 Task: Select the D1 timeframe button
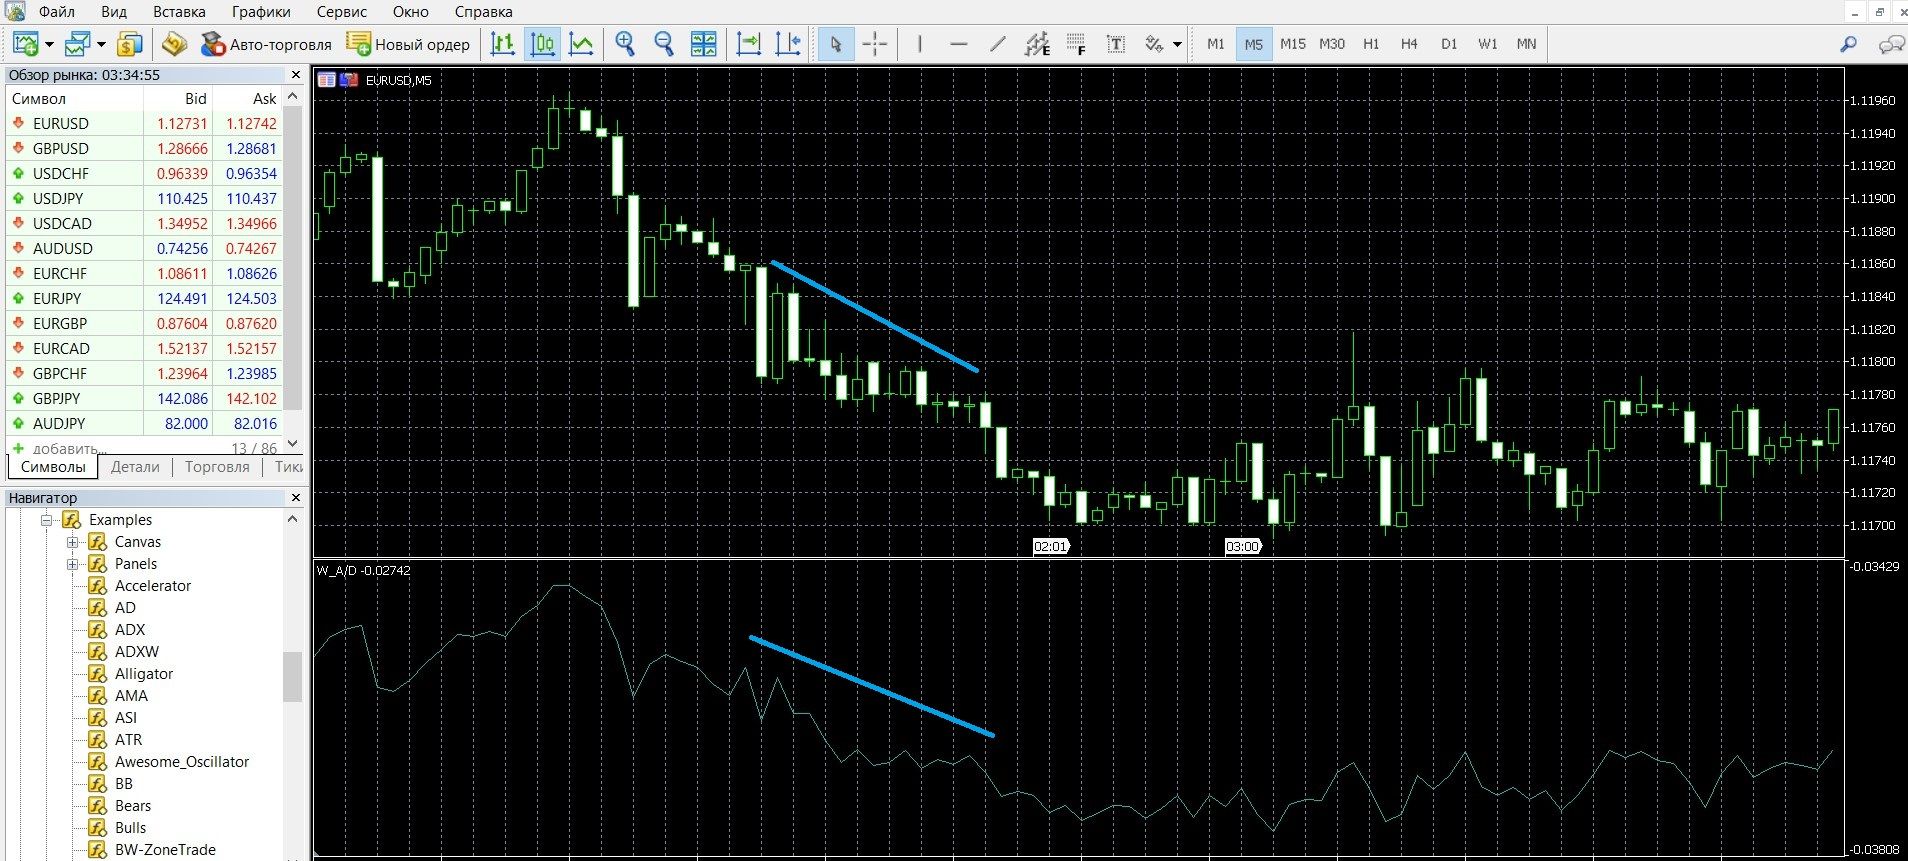[x=1449, y=44]
